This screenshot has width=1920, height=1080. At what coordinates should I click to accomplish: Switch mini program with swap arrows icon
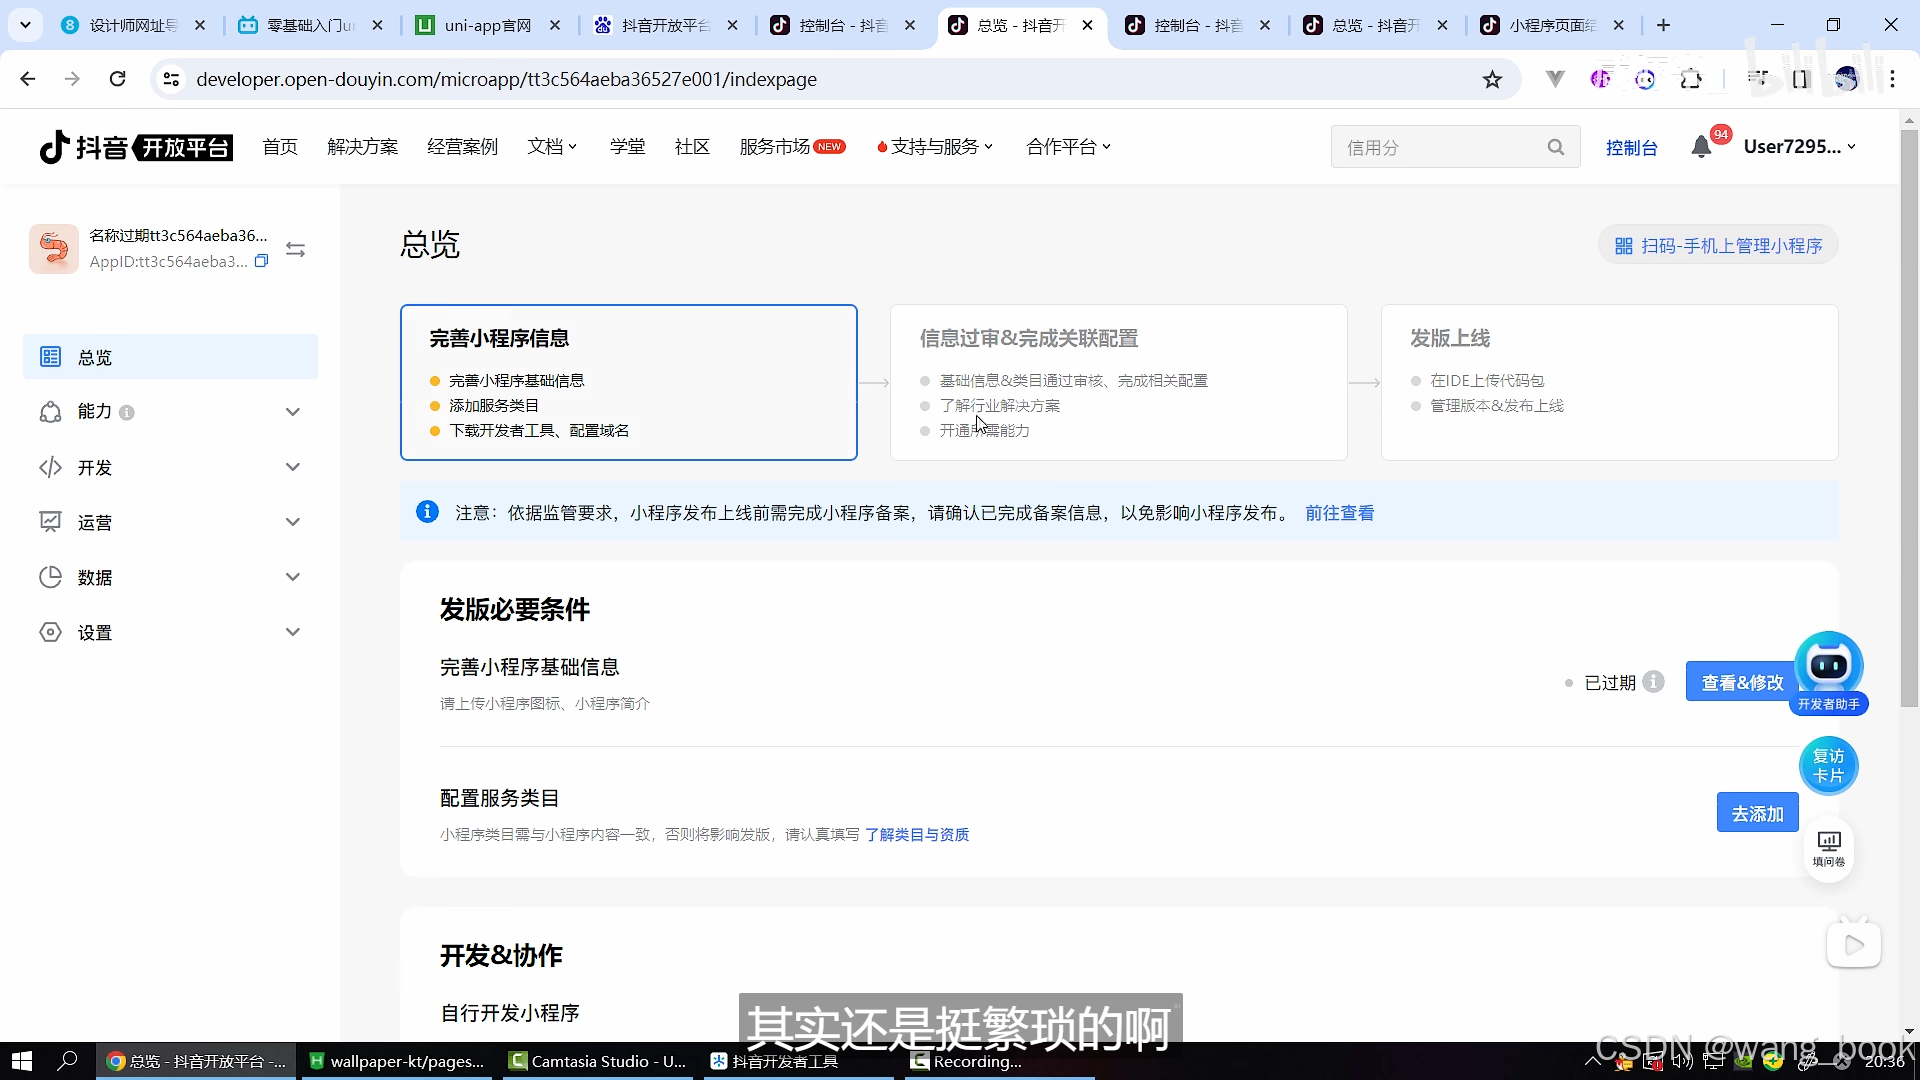coord(295,249)
